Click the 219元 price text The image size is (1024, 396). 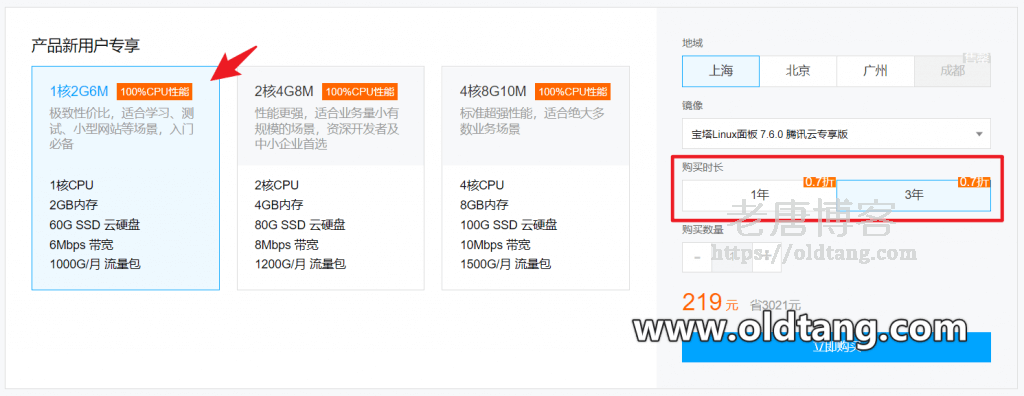[711, 303]
